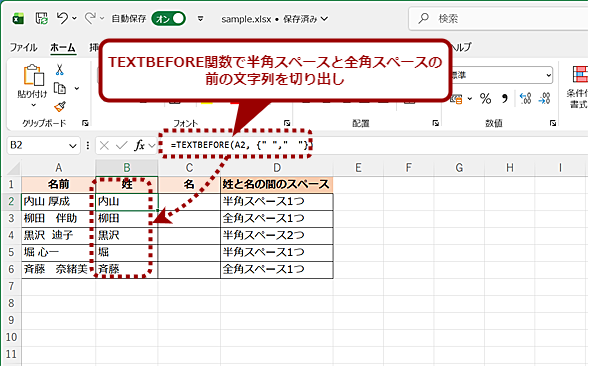Click the Decrease Decimal icon
589x367 pixels.
pyautogui.click(x=544, y=98)
